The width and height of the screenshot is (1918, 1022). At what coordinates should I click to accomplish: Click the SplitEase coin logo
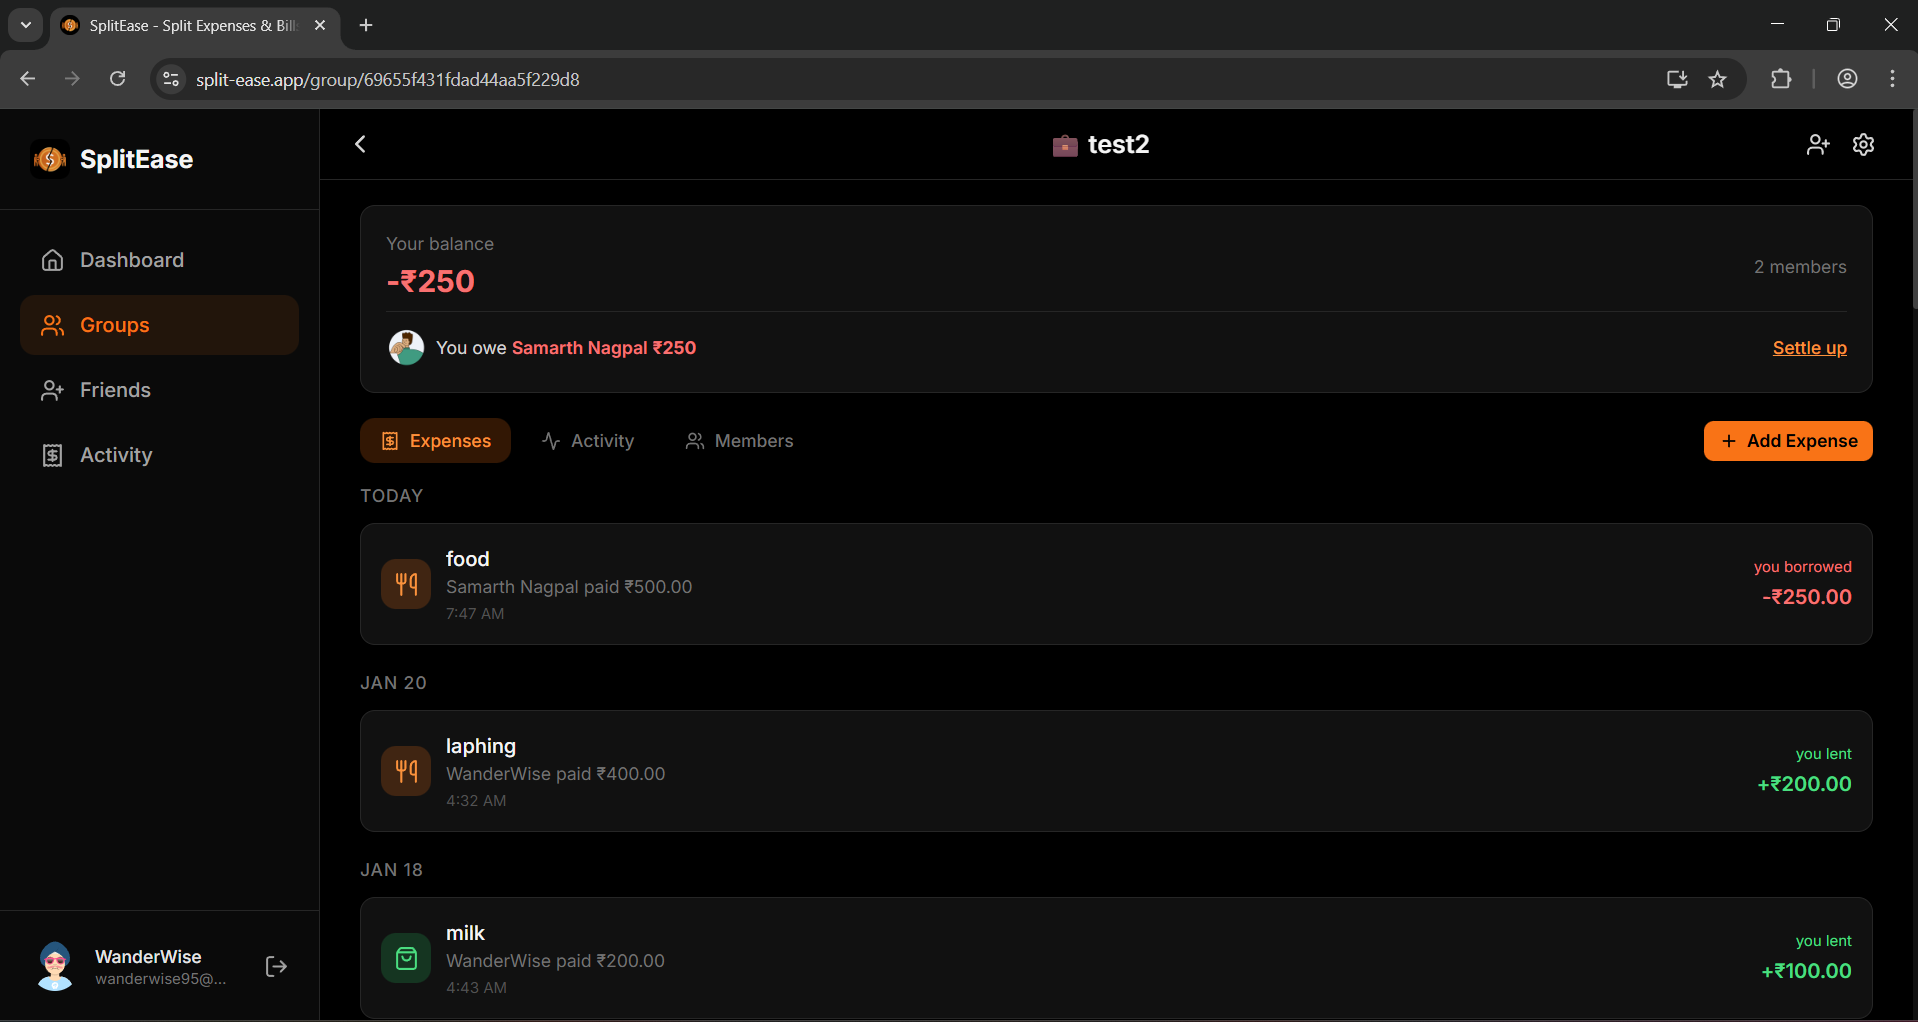pyautogui.click(x=49, y=159)
